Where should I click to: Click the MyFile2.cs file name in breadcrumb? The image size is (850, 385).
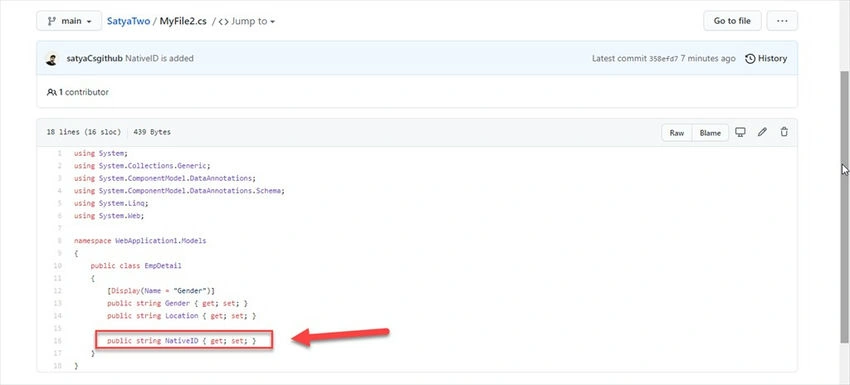pos(183,21)
